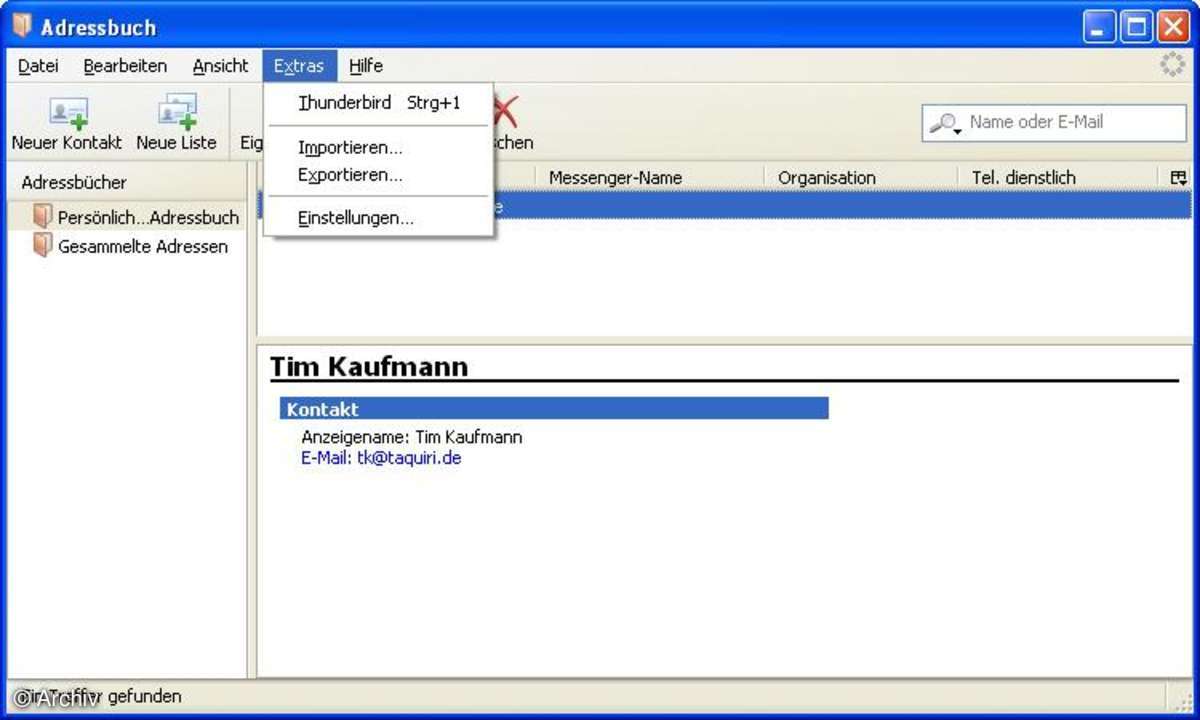Click the Gesammelte Adressen book icon
This screenshot has width=1200, height=720.
pos(42,245)
